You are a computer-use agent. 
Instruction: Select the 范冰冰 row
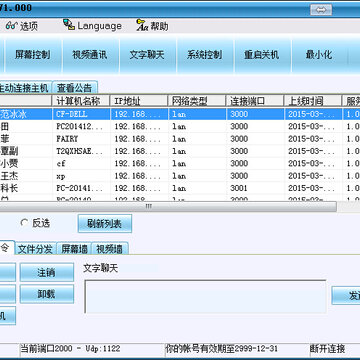tap(180, 114)
